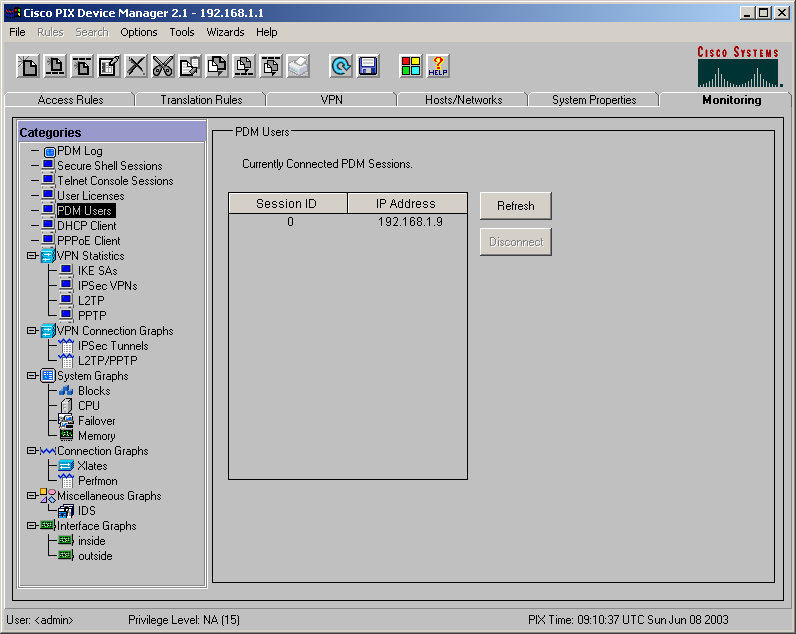The height and width of the screenshot is (634, 796).
Task: Select the PDM Log icon in Categories
Action: [49, 151]
